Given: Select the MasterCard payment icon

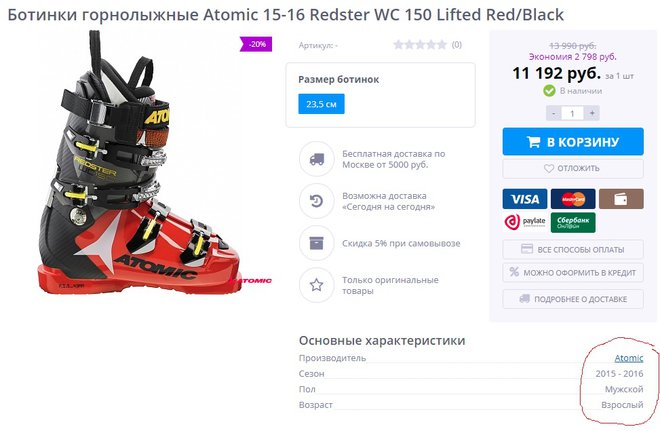Looking at the screenshot, I should pos(573,199).
